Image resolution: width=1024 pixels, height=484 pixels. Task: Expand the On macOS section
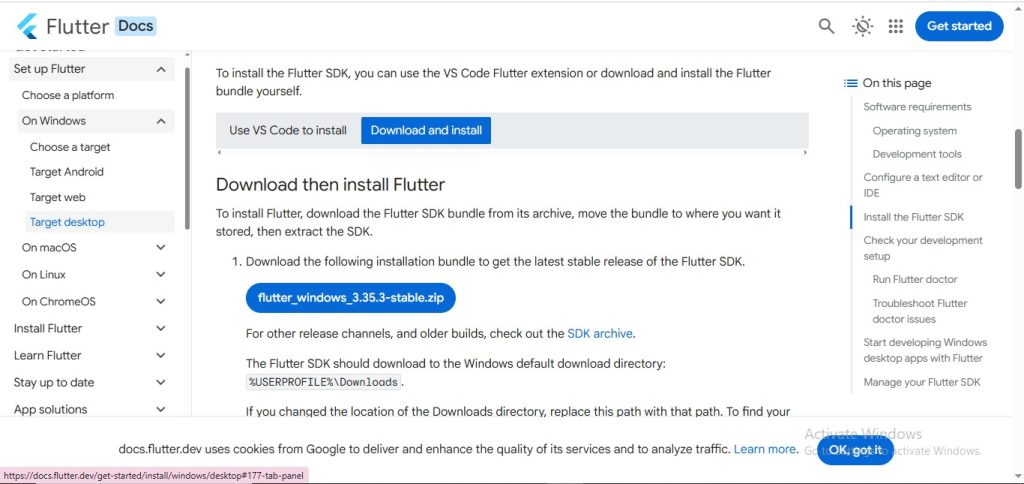[161, 247]
